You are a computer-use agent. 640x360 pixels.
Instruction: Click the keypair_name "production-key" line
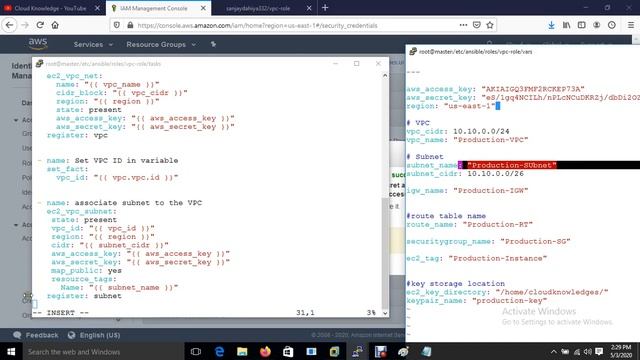[x=476, y=301]
